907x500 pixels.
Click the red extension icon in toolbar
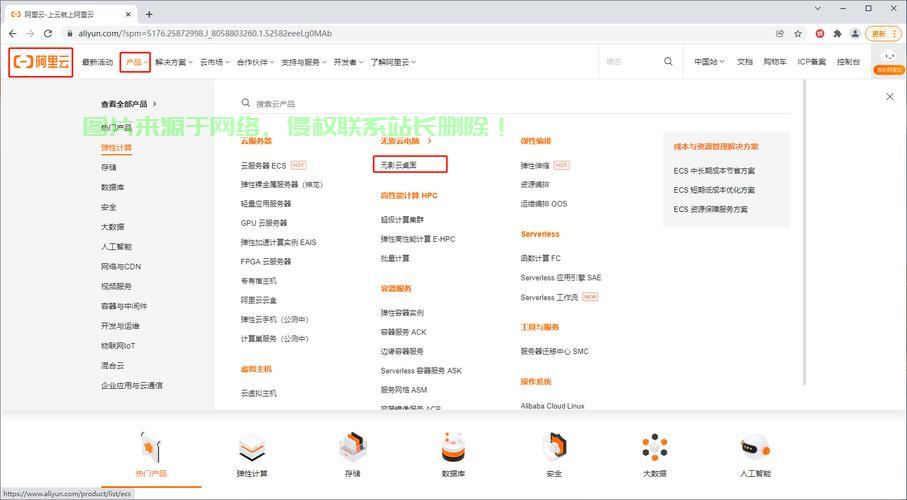coord(820,34)
